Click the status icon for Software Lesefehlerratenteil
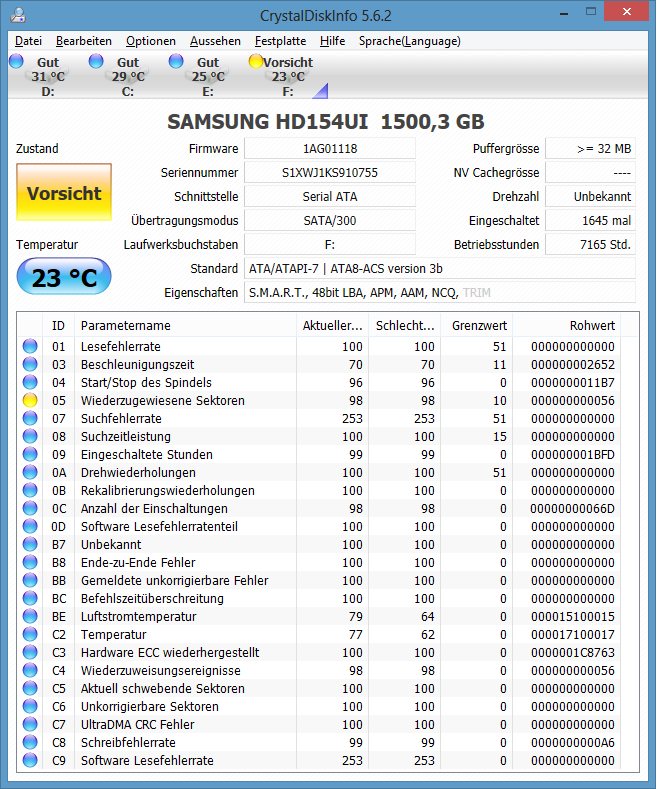Viewport: 657px width, 789px height. click(x=30, y=526)
